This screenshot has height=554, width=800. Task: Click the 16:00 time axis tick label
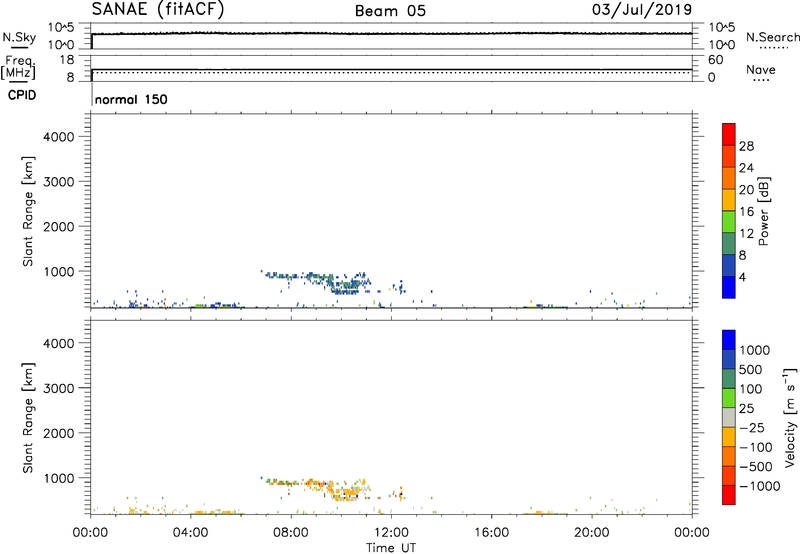click(491, 533)
